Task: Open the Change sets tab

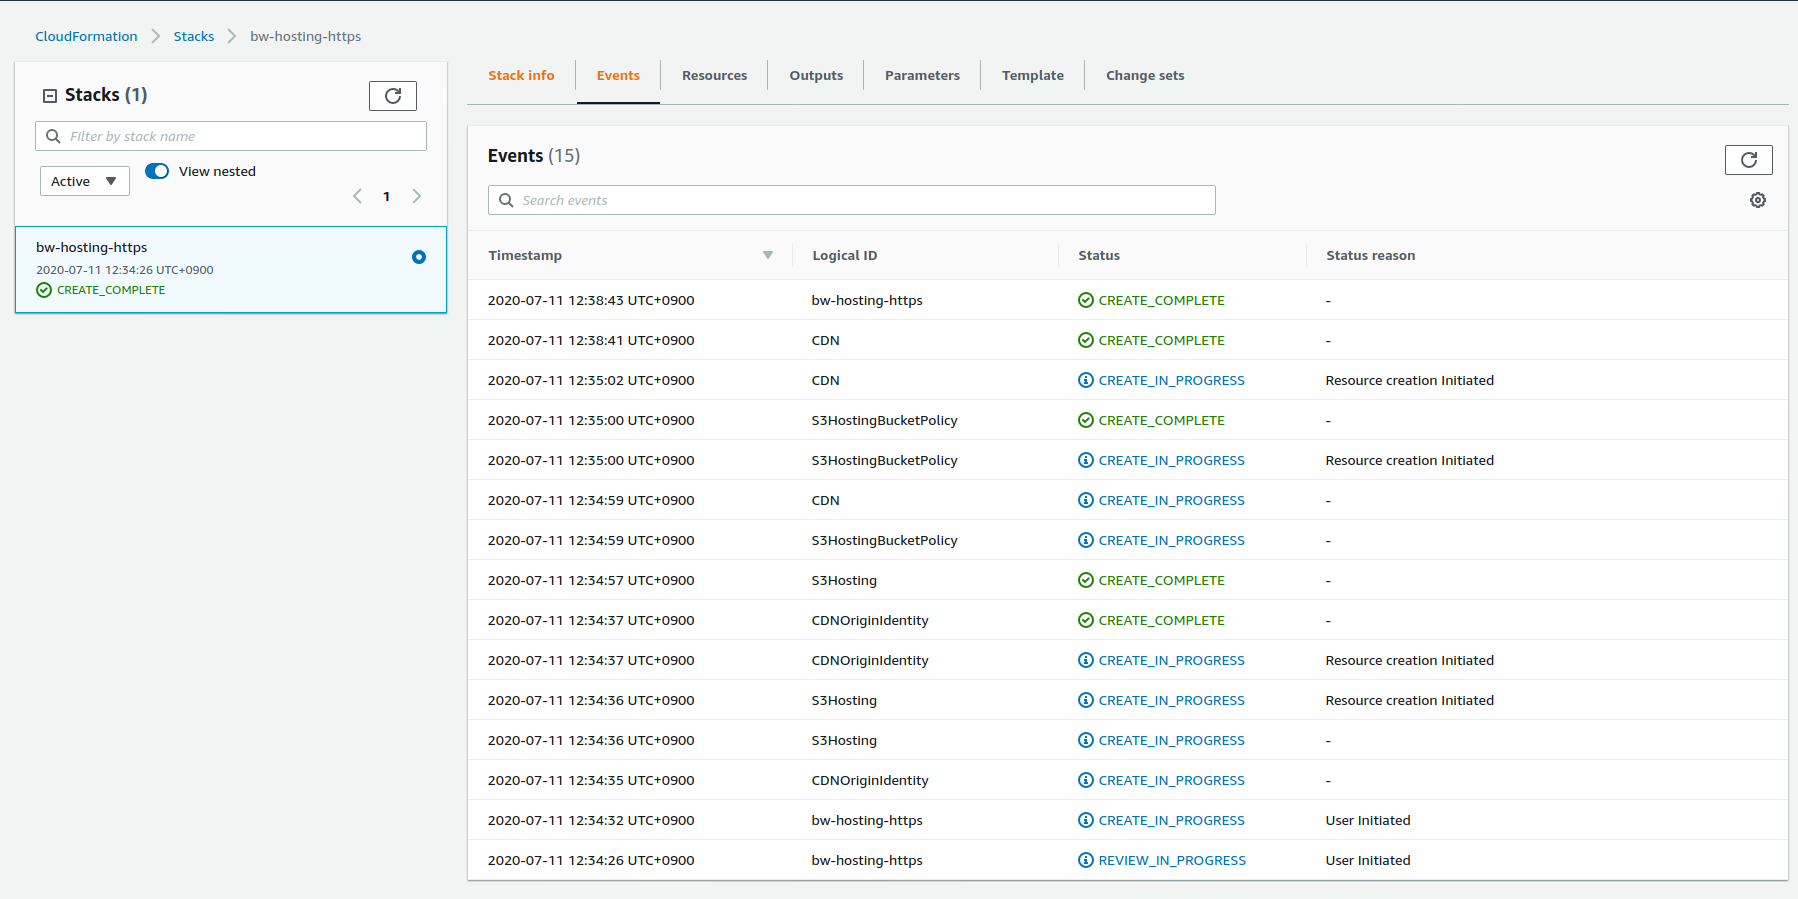Action: coord(1144,76)
